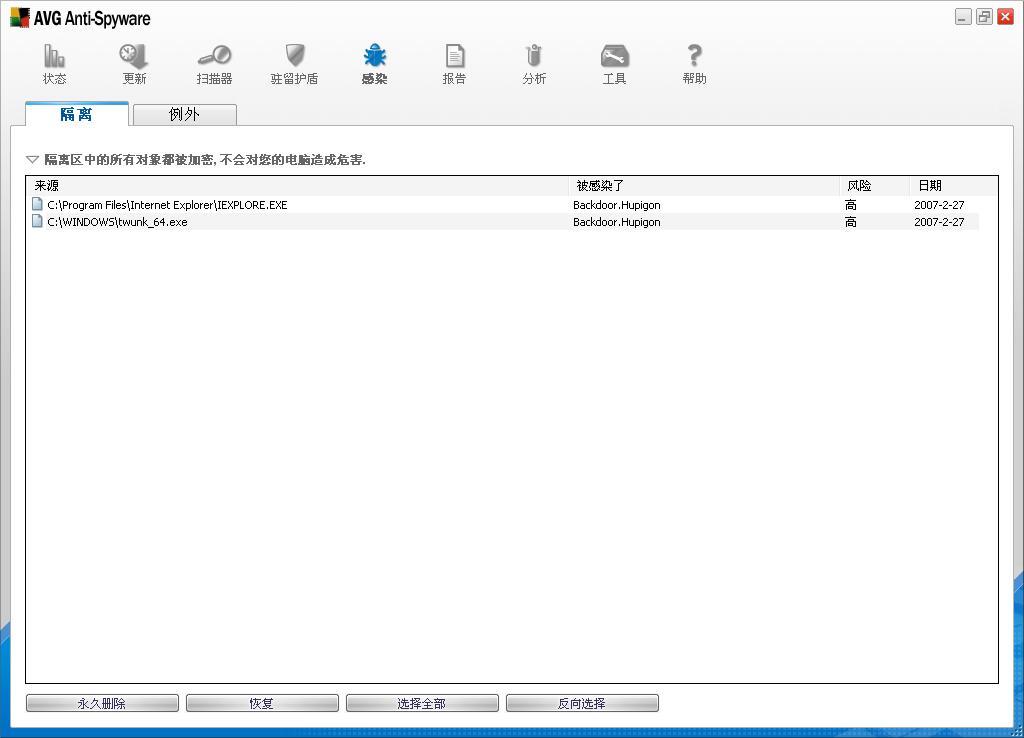This screenshot has width=1024, height=738.
Task: Click Backdoor.Hupigon in twunk_64.exe row
Action: tap(616, 221)
